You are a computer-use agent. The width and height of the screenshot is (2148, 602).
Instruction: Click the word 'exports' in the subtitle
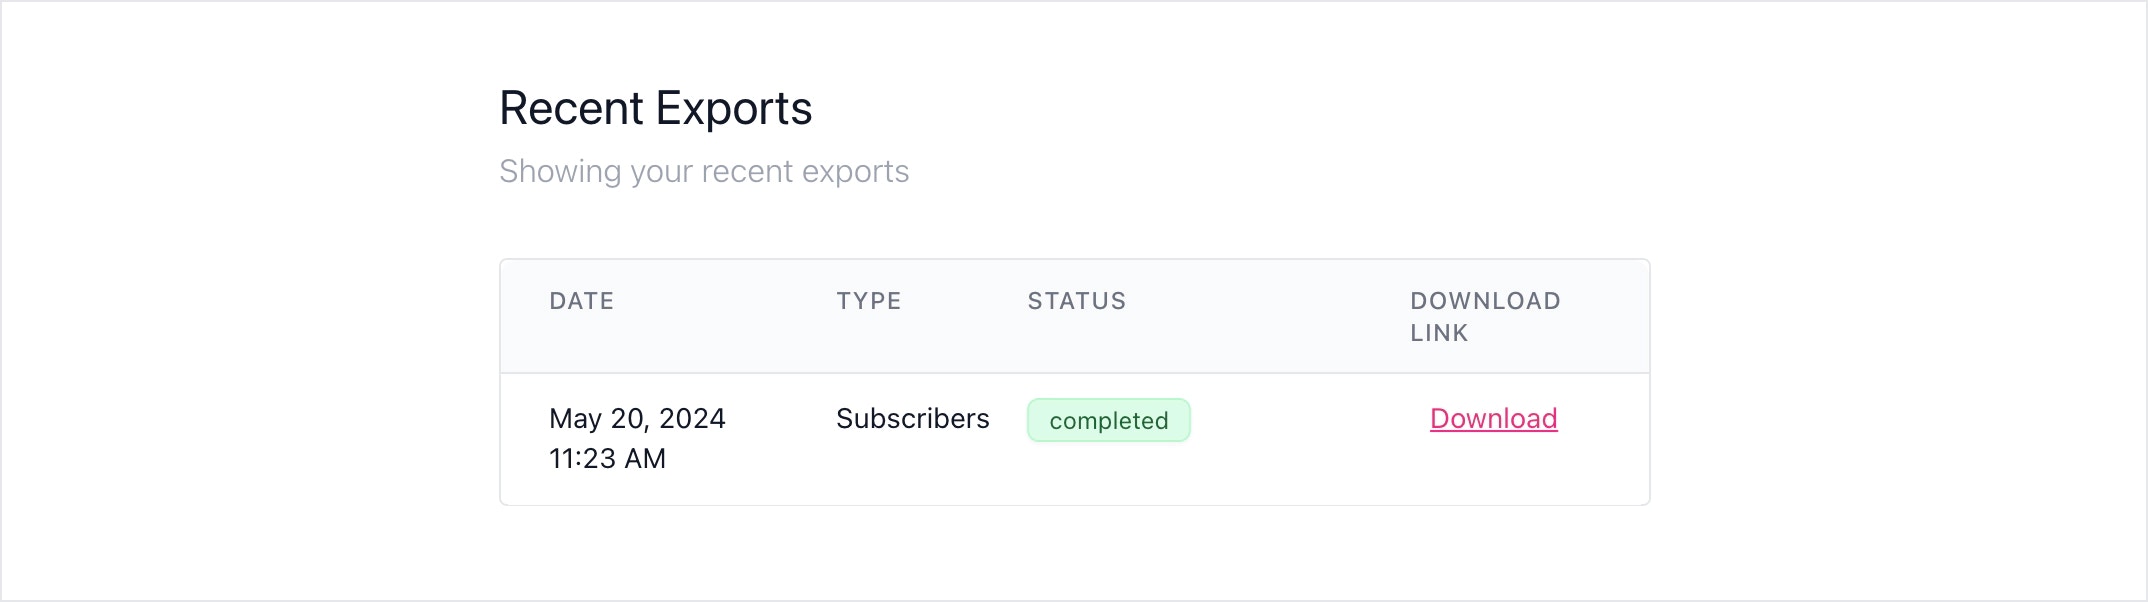[855, 171]
